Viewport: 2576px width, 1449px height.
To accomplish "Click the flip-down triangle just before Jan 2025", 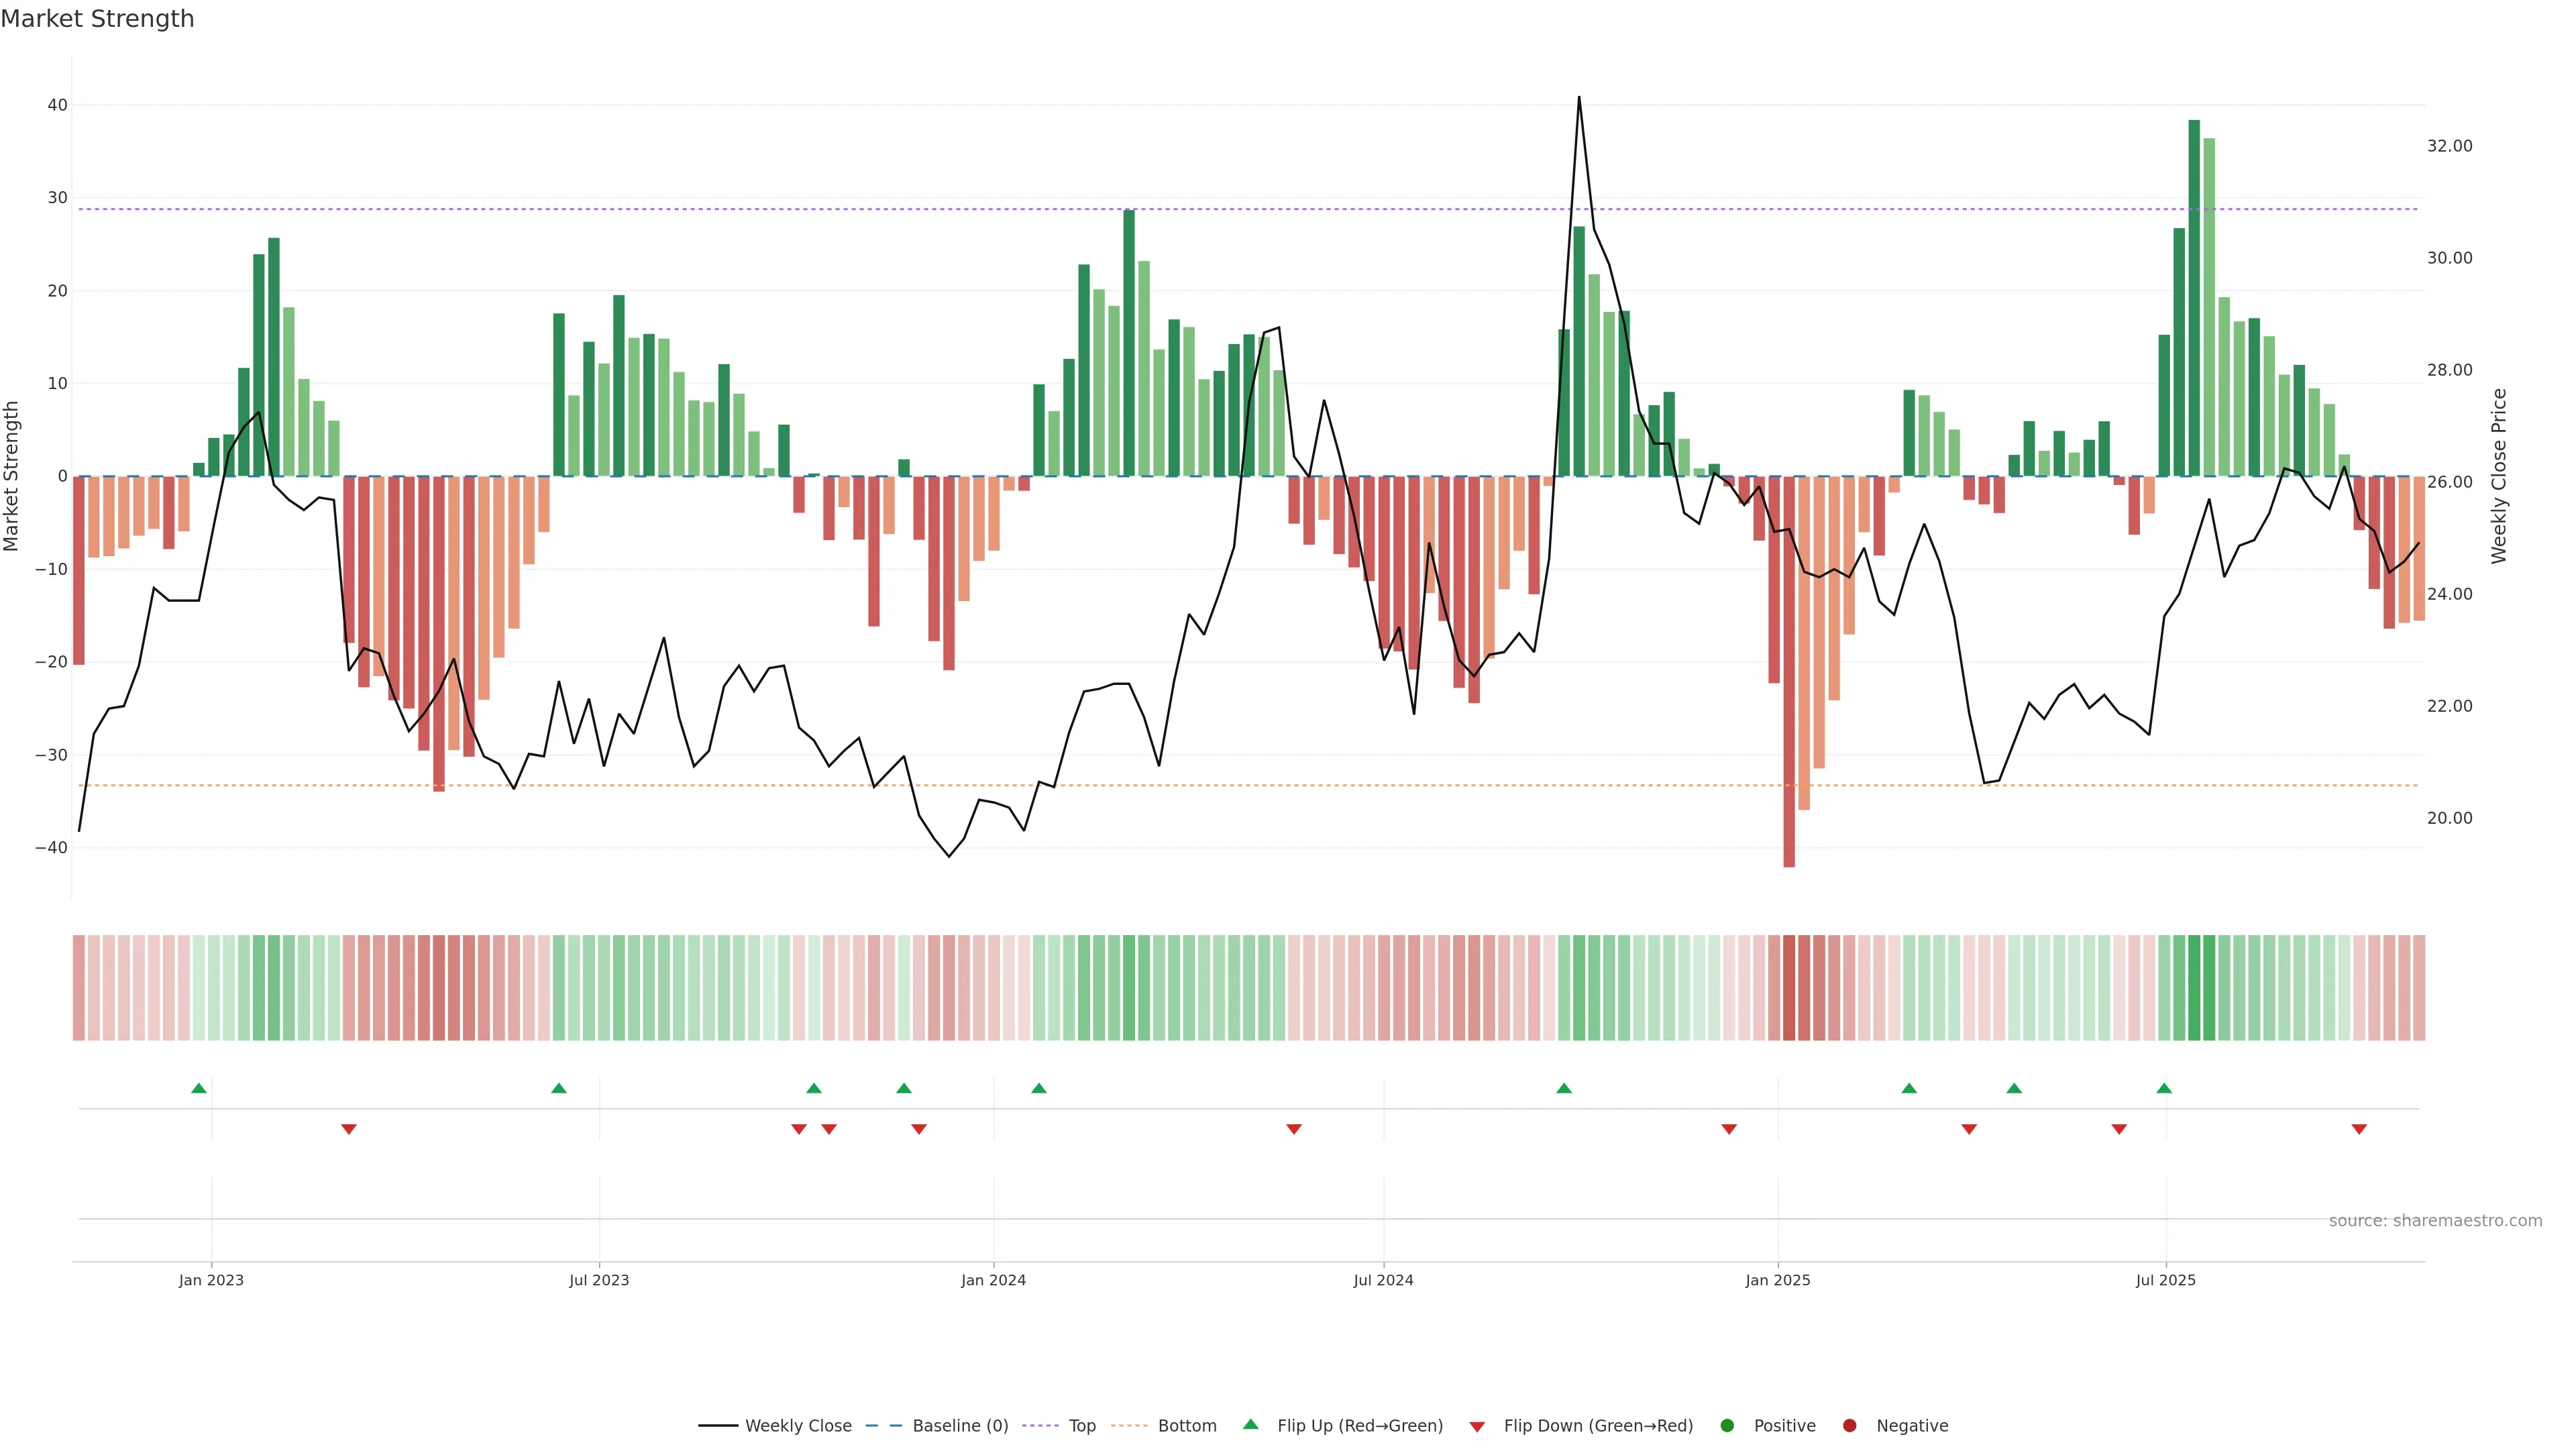I will coord(1729,1129).
